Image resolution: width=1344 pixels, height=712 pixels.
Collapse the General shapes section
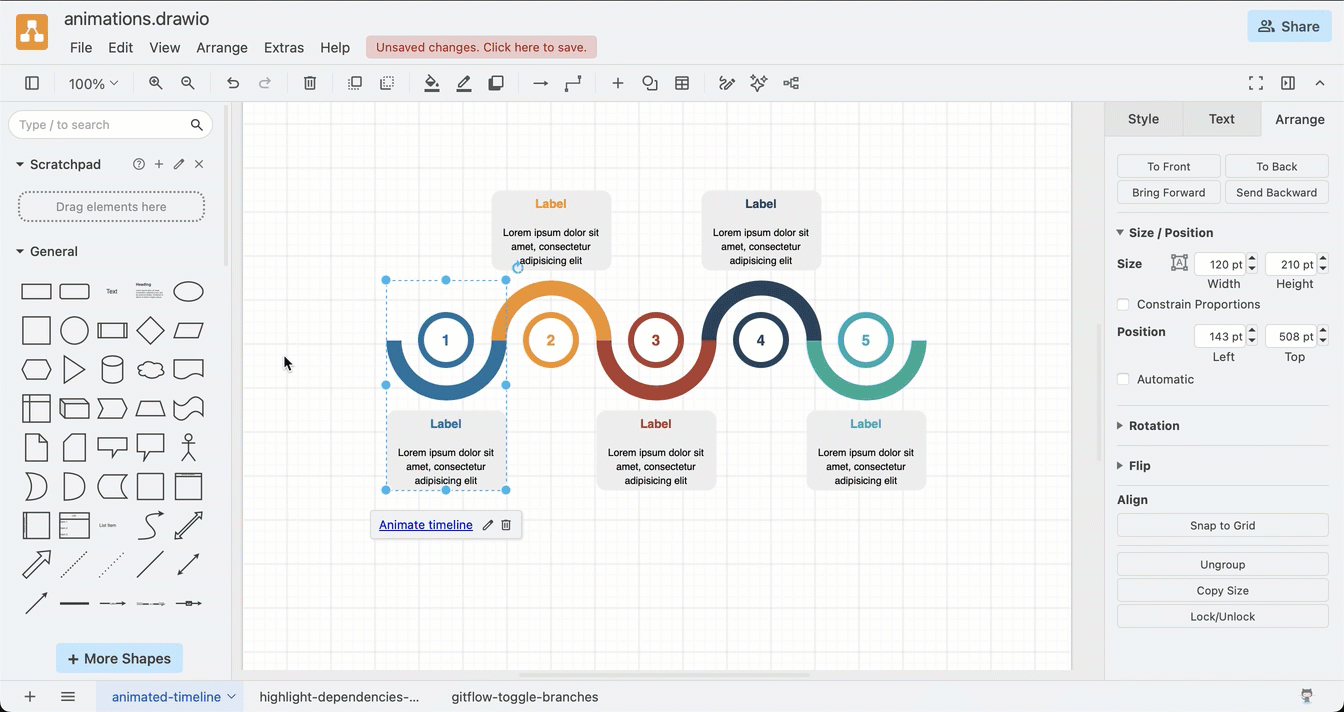20,251
